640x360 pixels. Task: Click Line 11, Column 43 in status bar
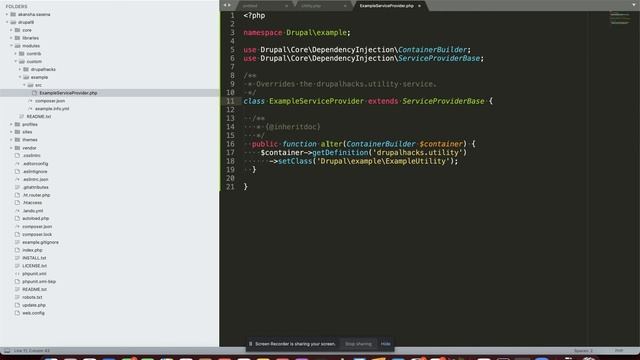tap(32, 351)
